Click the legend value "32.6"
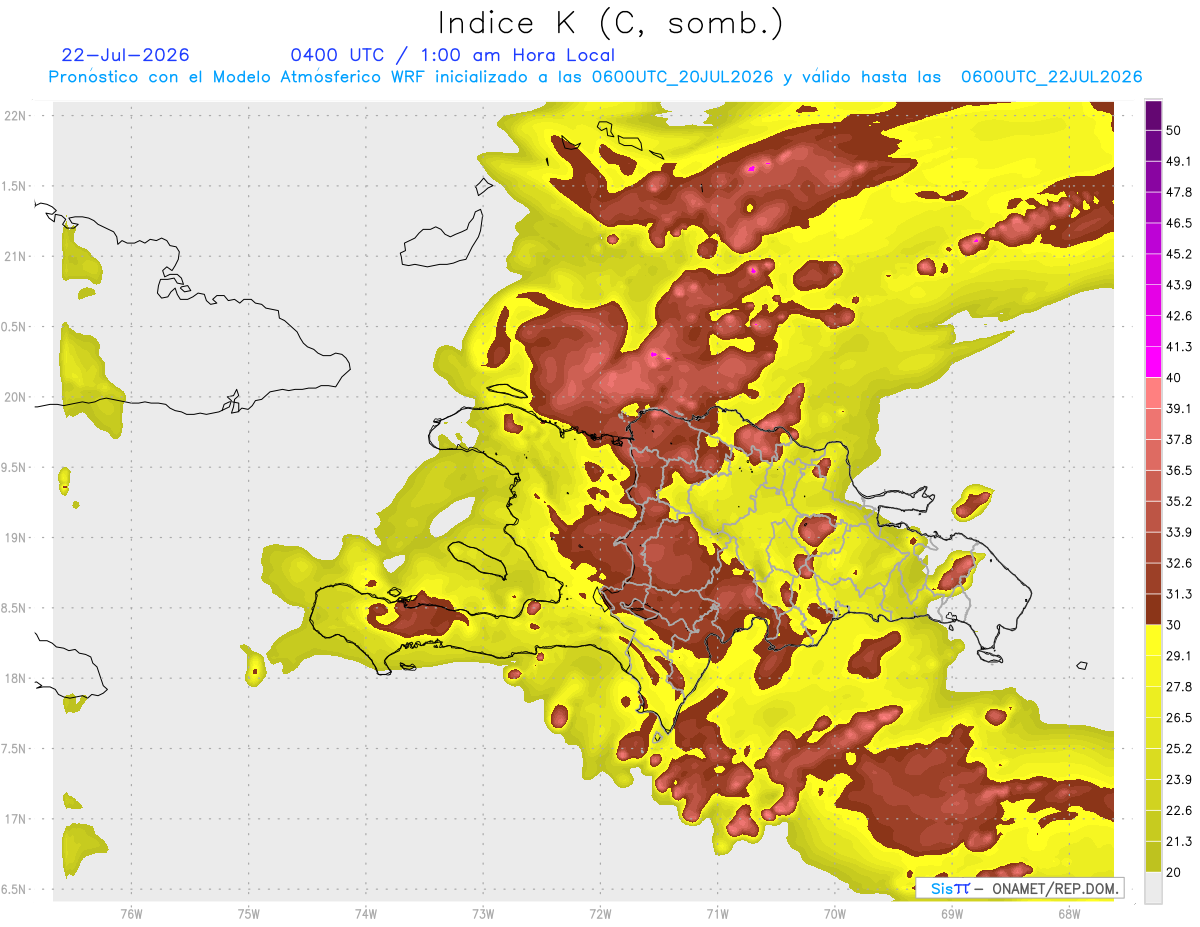This screenshot has height=927, width=1200. click(x=1180, y=563)
